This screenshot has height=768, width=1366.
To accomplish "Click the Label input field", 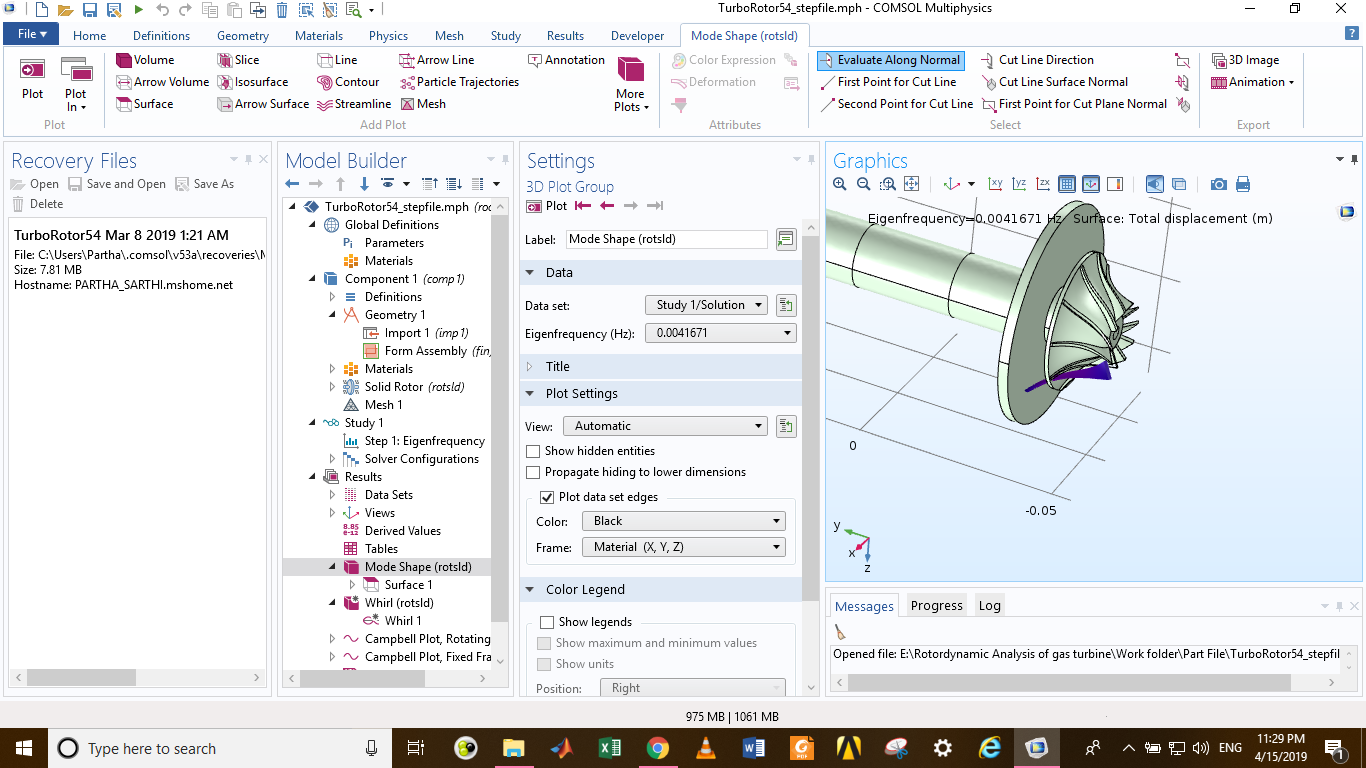I will (666, 239).
